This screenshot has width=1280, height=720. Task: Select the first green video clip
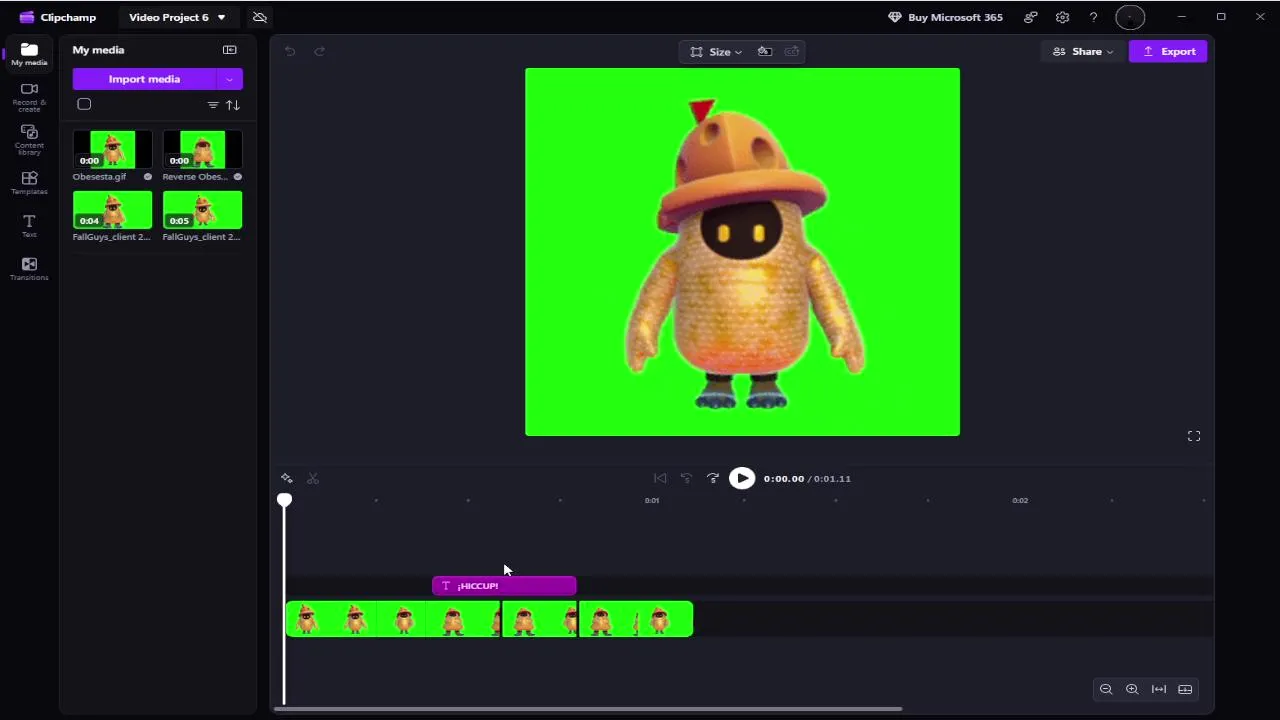pyautogui.click(x=393, y=619)
